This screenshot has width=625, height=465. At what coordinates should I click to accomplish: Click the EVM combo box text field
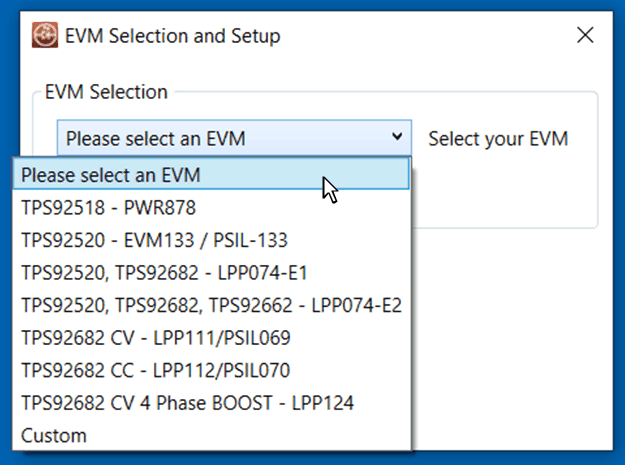pos(220,138)
